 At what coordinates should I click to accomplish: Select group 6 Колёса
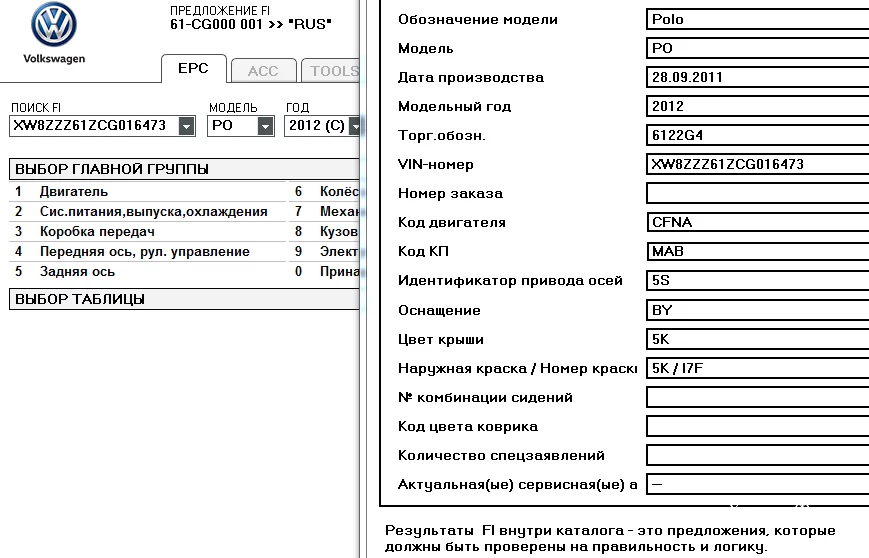tap(324, 192)
